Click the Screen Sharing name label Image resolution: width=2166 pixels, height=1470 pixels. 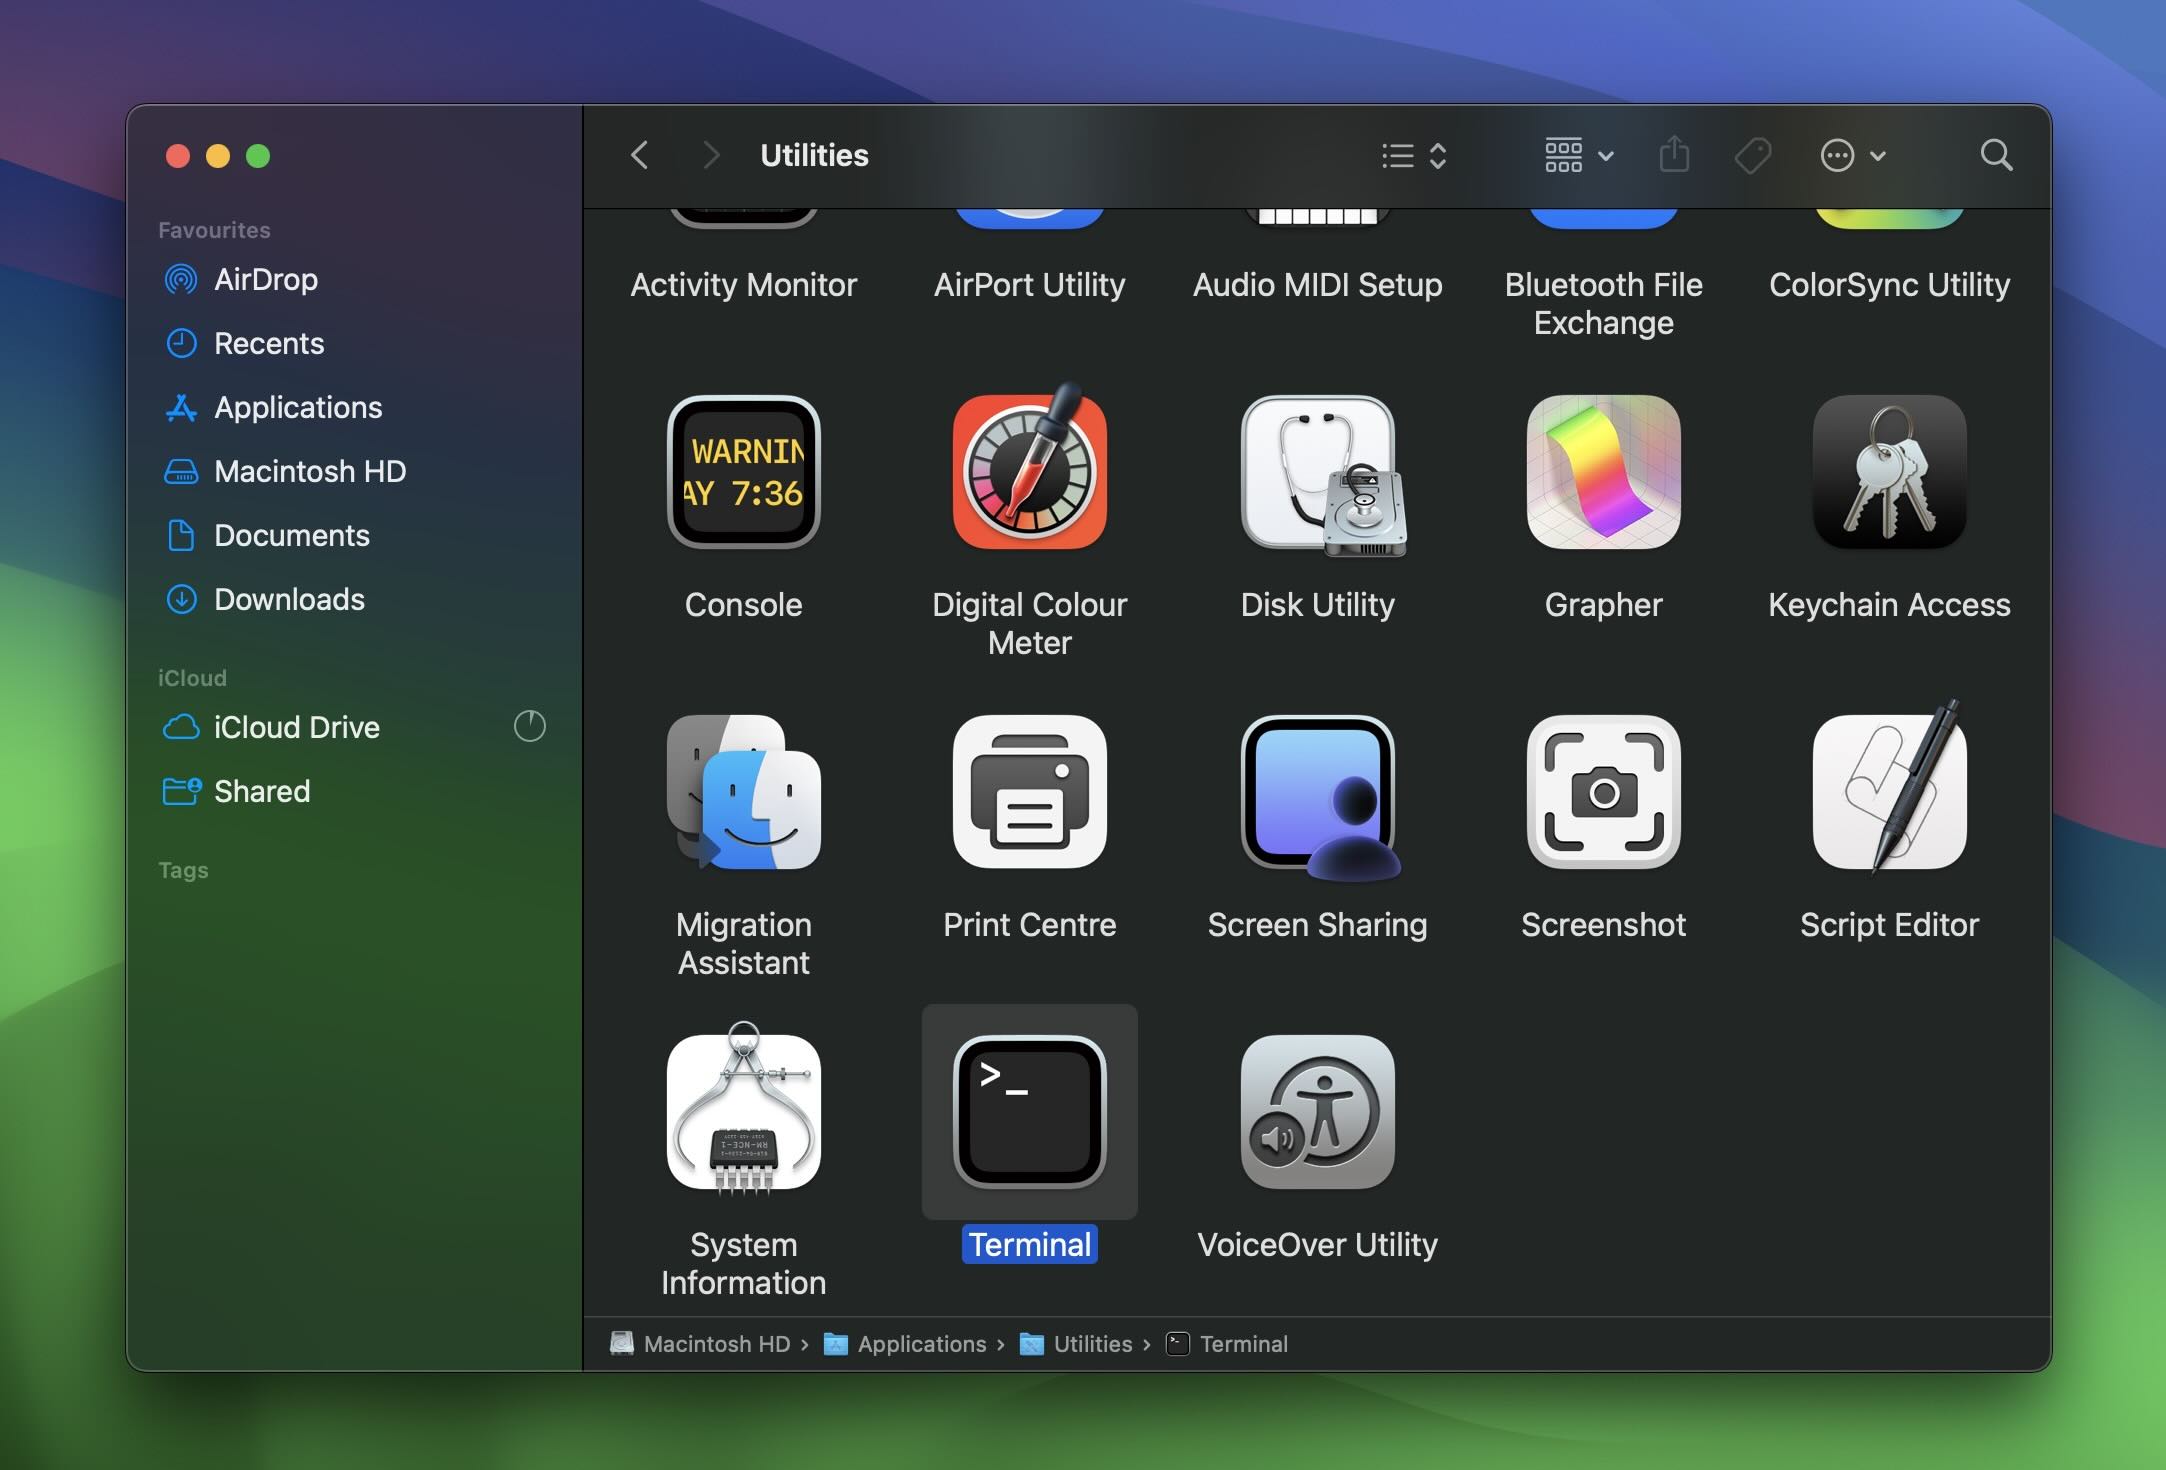coord(1317,925)
